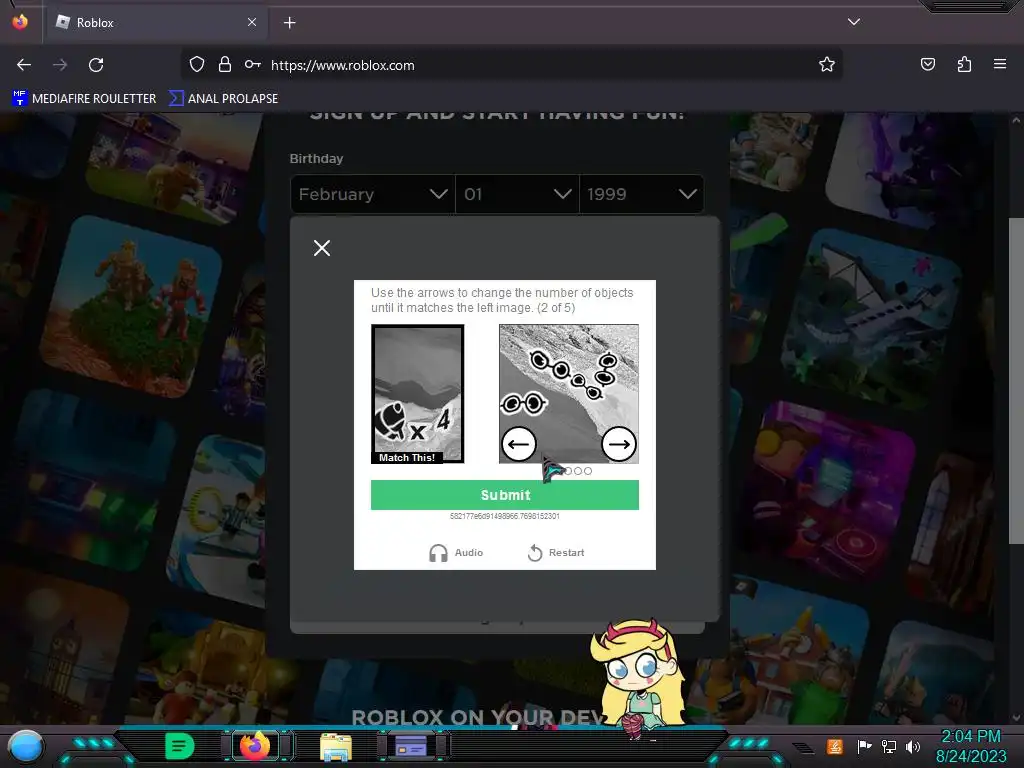Switch to Audio challenge
This screenshot has width=1024, height=768.
[x=456, y=552]
